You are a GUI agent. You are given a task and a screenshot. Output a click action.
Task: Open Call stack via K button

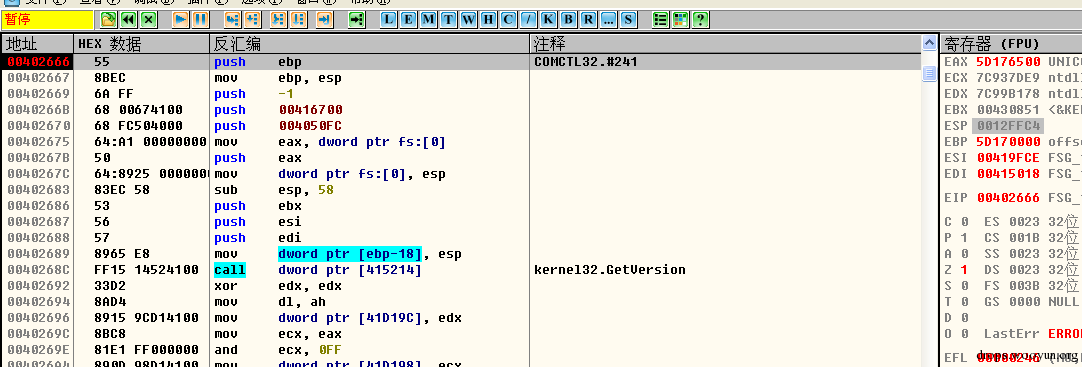549,19
